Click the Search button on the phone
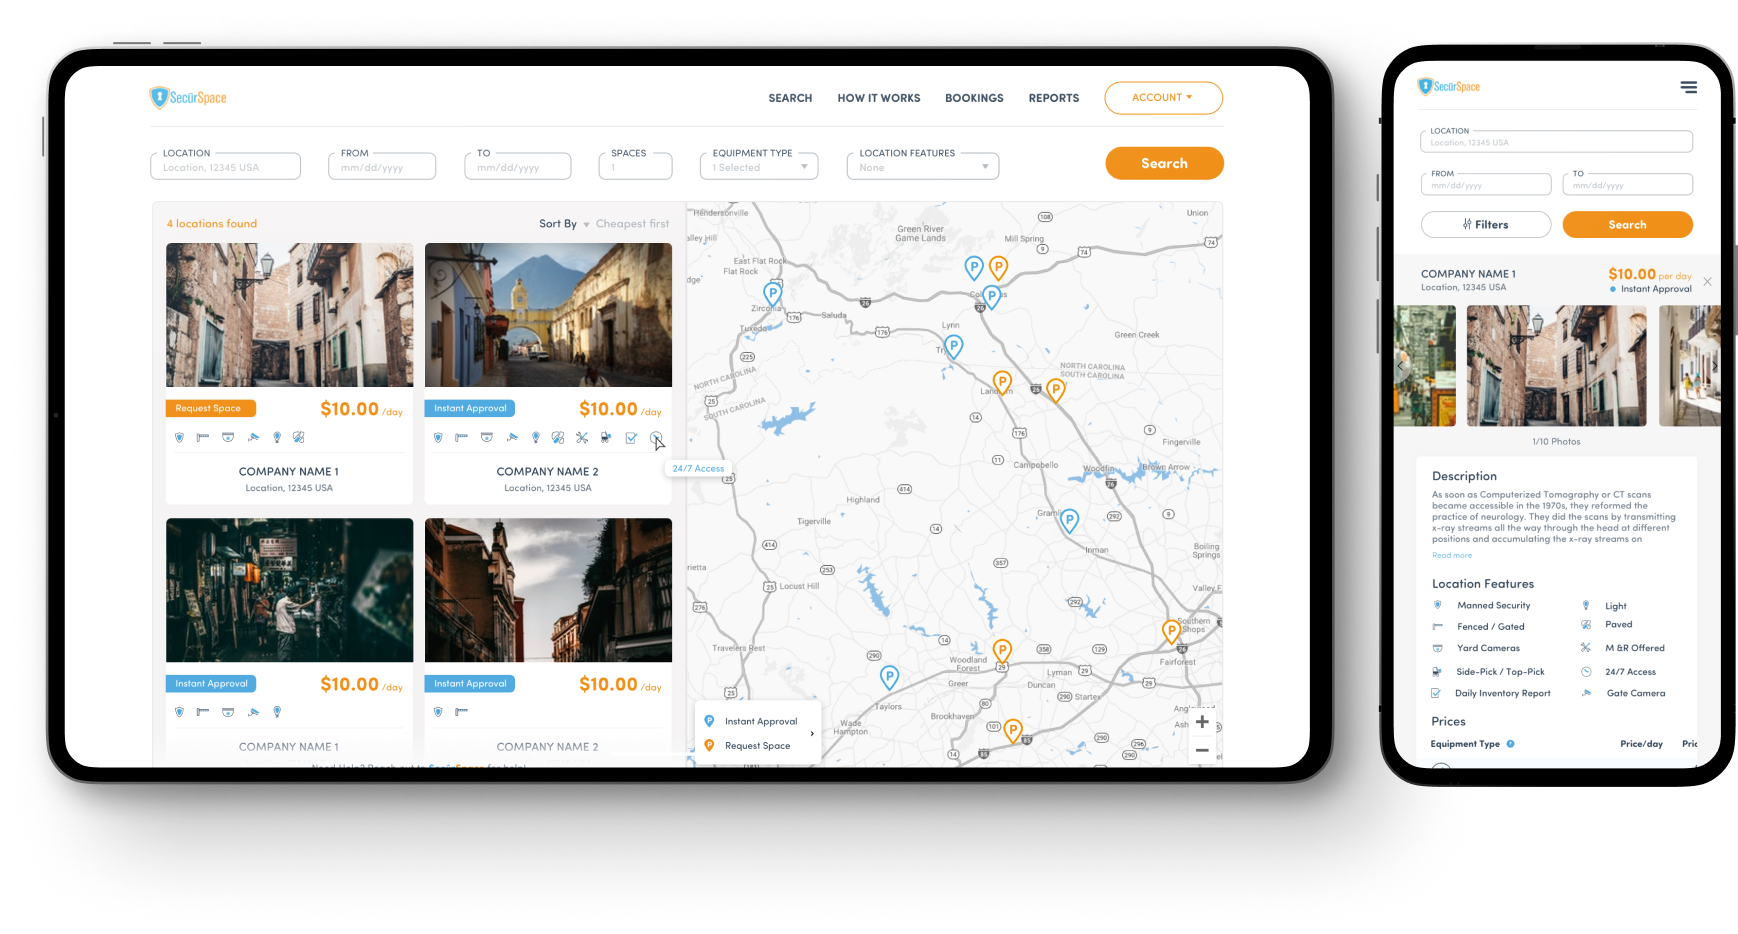 (x=1627, y=225)
